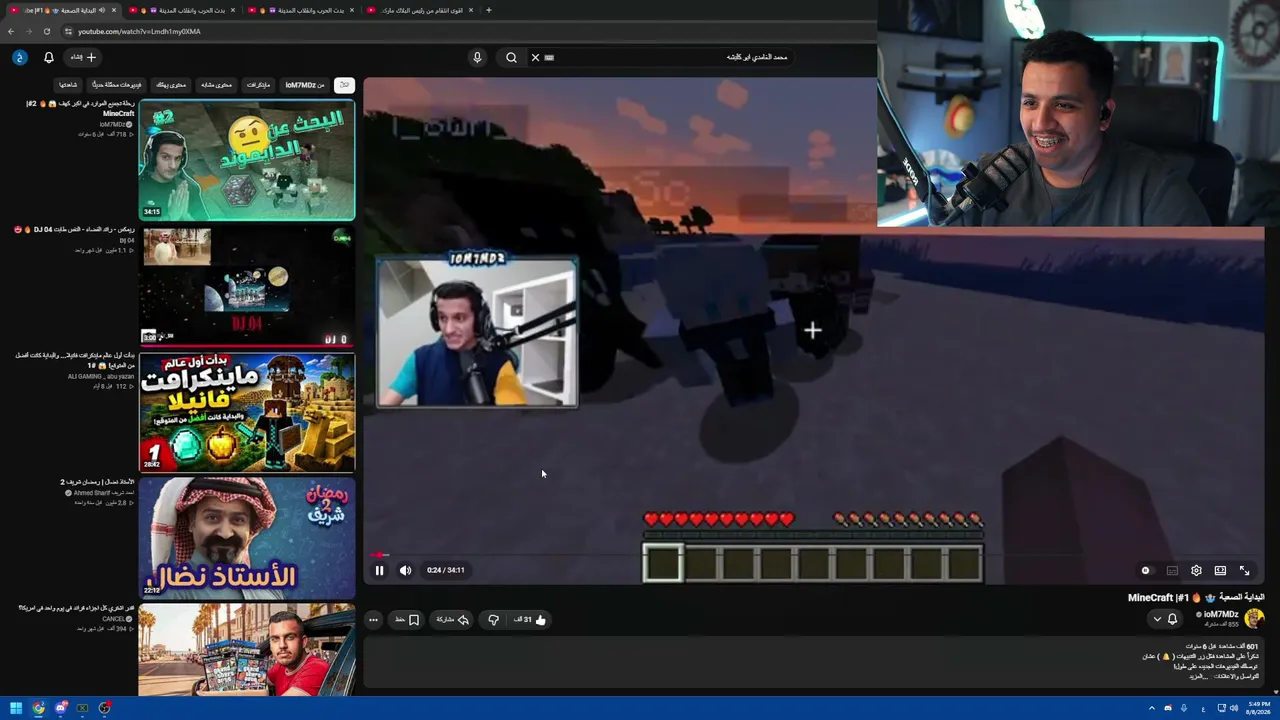The image size is (1280, 720).
Task: Select the 'شاهدتها' filter chip
Action: pyautogui.click(x=68, y=85)
